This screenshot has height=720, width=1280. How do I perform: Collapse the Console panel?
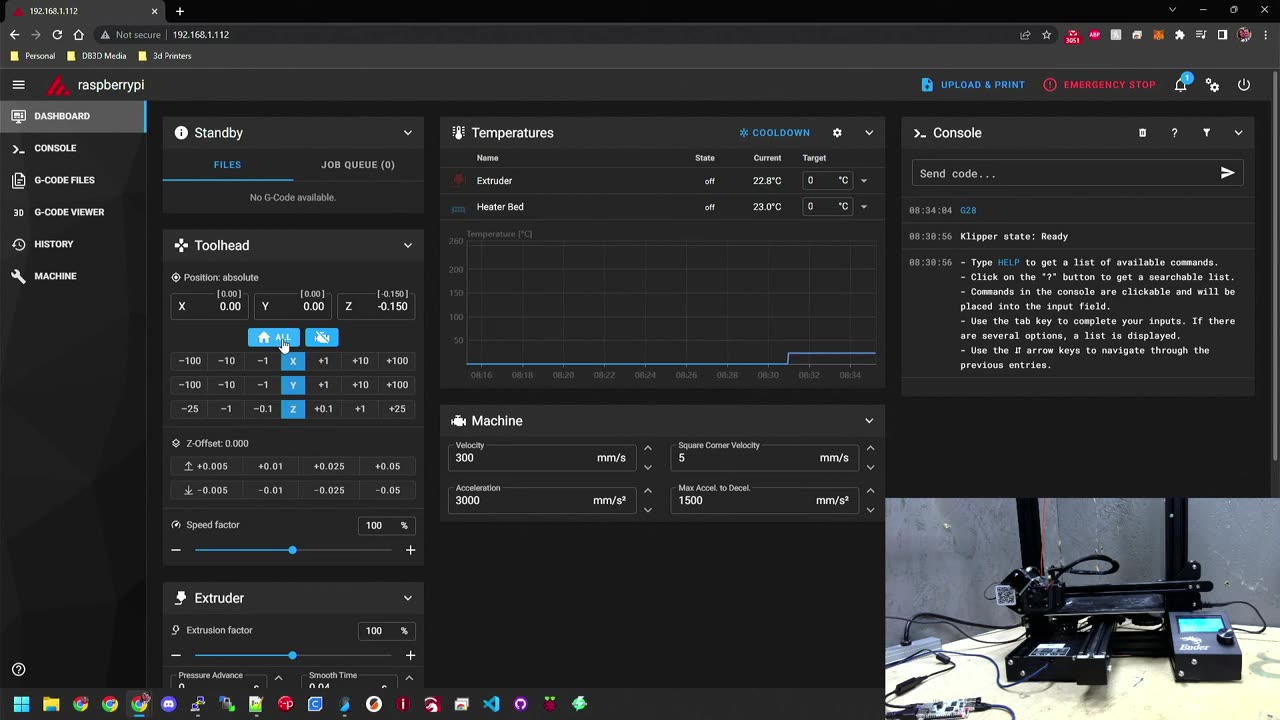[x=1238, y=133]
